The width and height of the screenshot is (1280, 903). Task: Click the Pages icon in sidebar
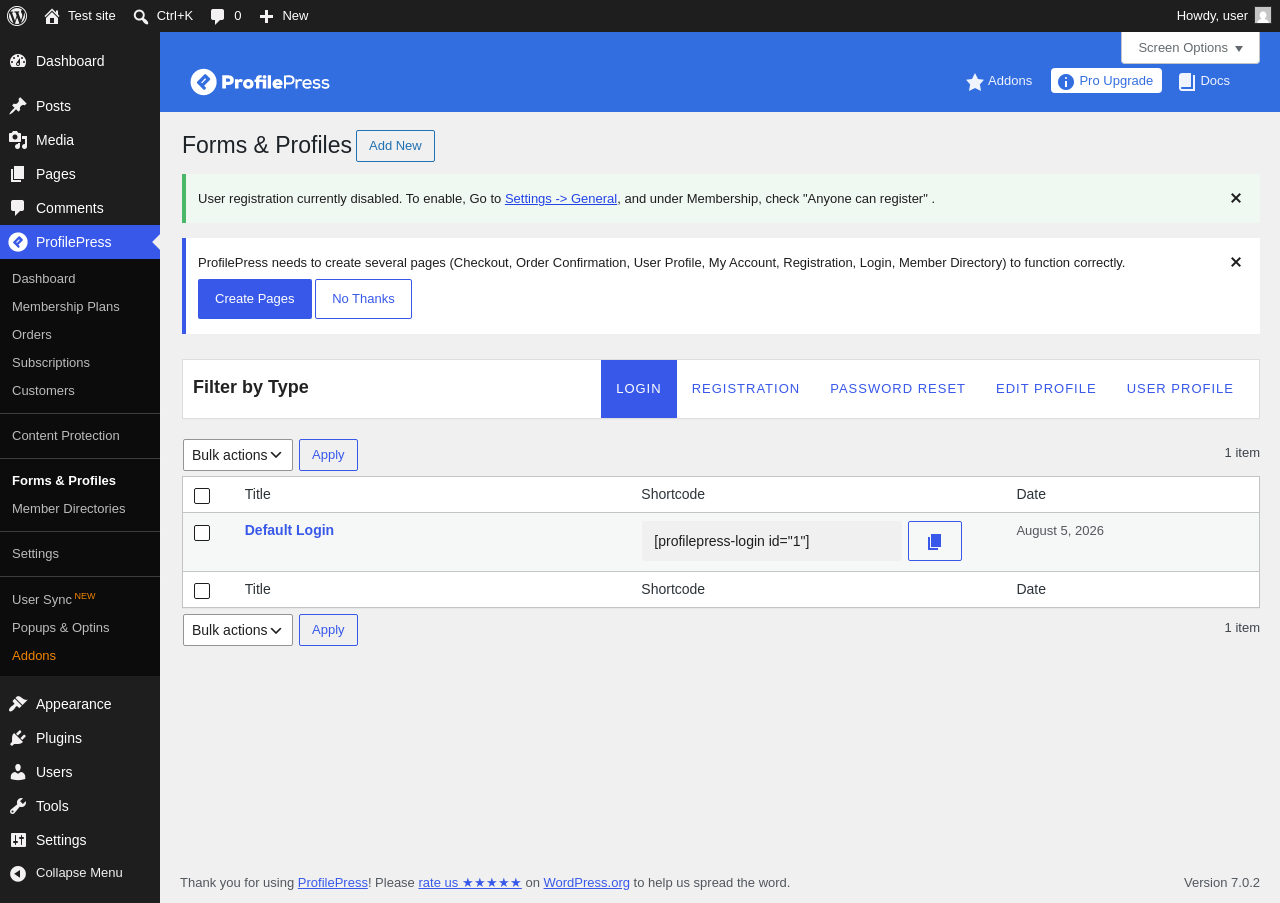[x=18, y=174]
